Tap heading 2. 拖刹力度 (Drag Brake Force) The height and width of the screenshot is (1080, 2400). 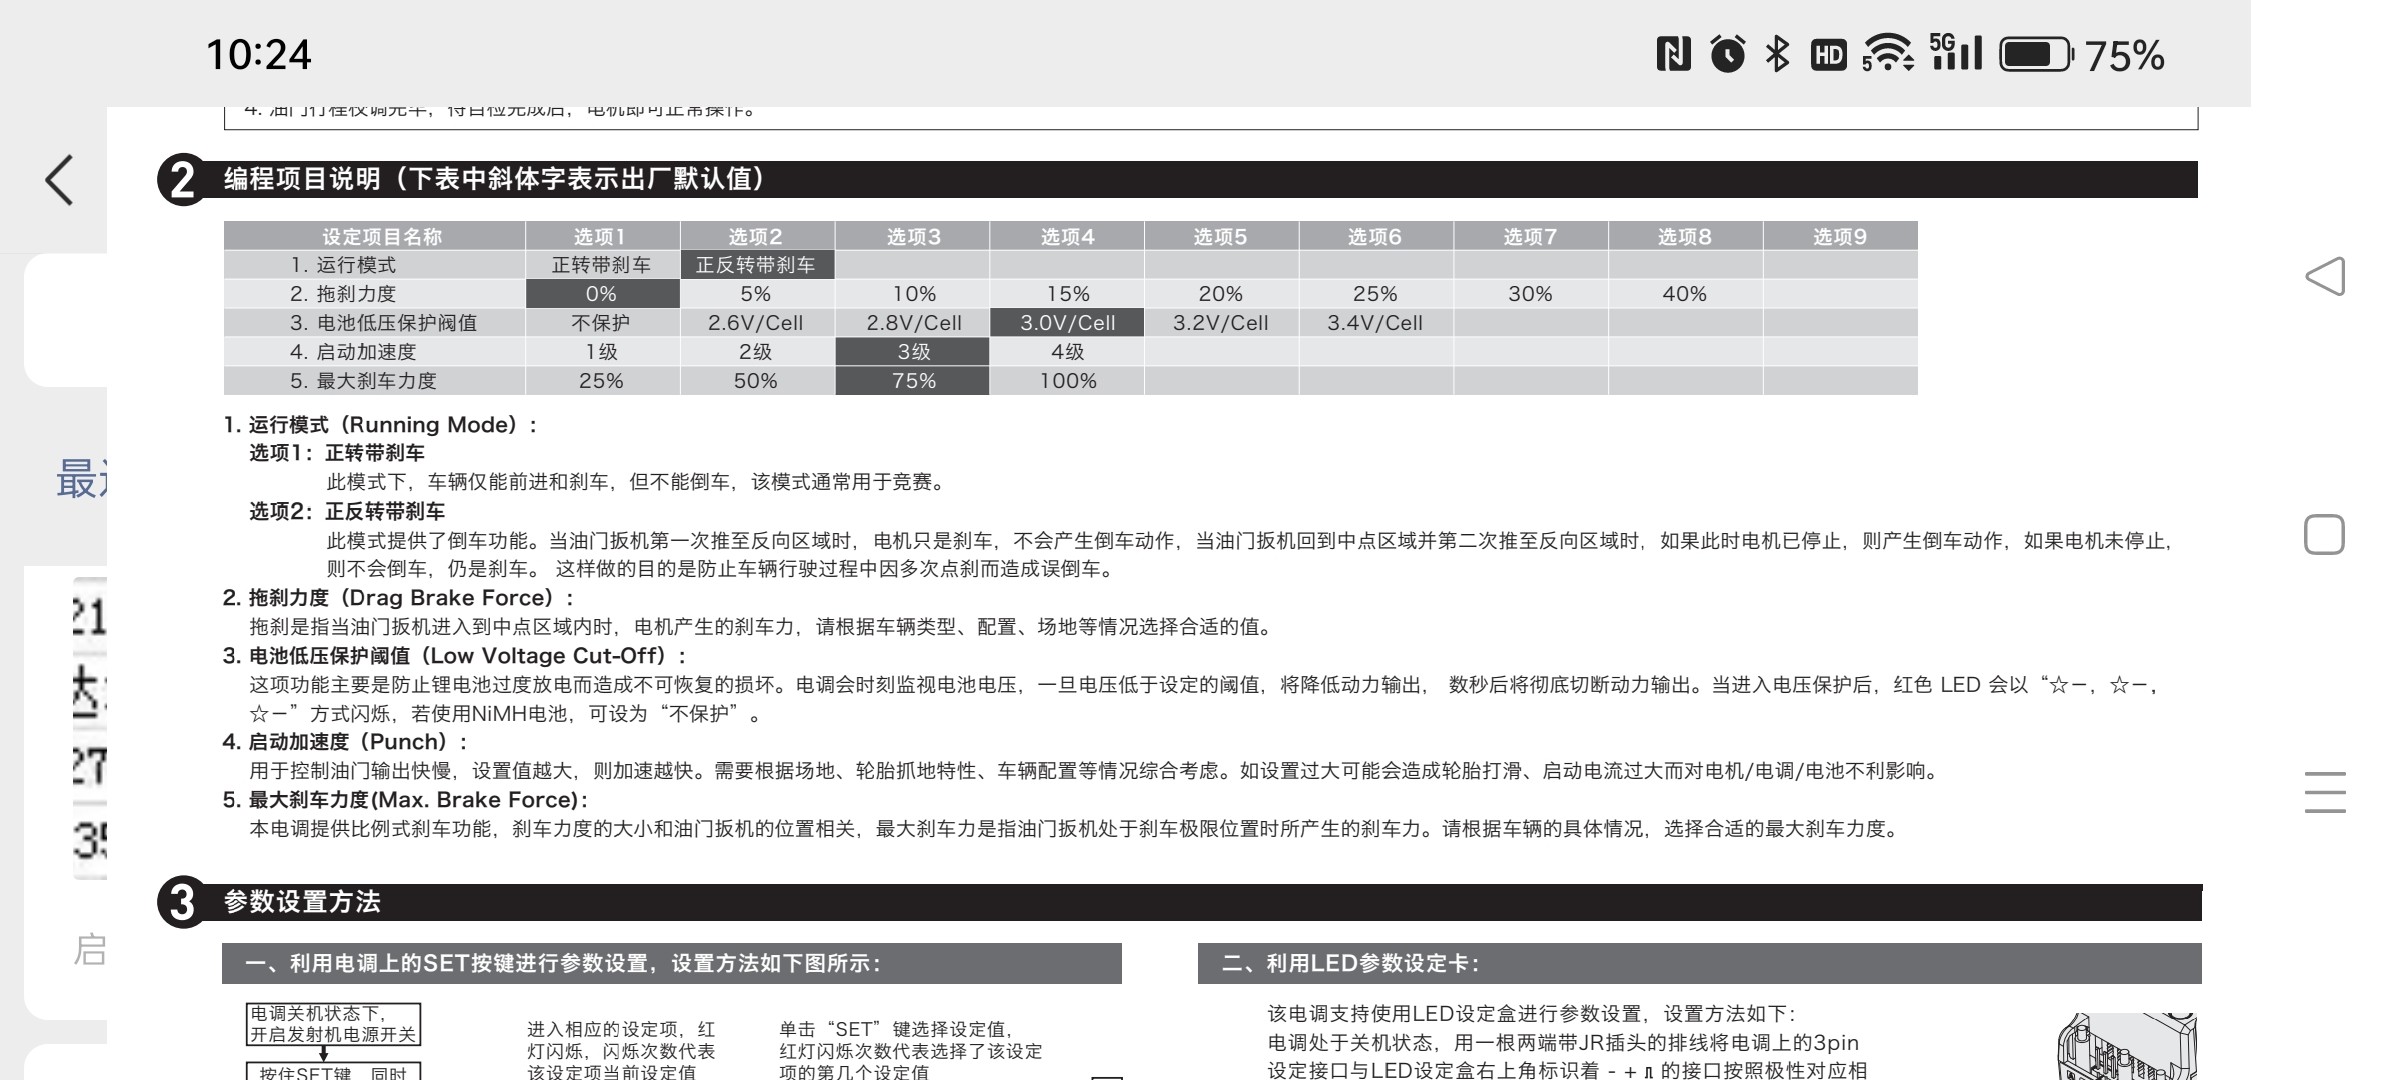click(x=399, y=598)
